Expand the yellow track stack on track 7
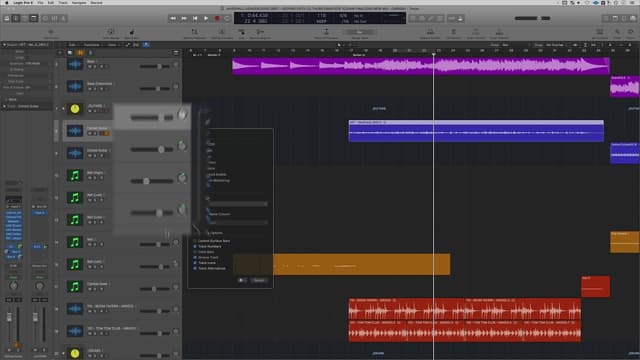The image size is (640, 360). click(63, 109)
